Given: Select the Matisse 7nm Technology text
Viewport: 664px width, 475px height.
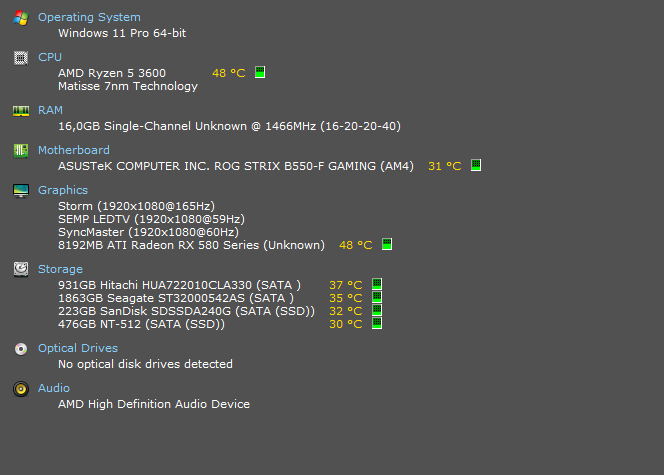Looking at the screenshot, I should 128,86.
